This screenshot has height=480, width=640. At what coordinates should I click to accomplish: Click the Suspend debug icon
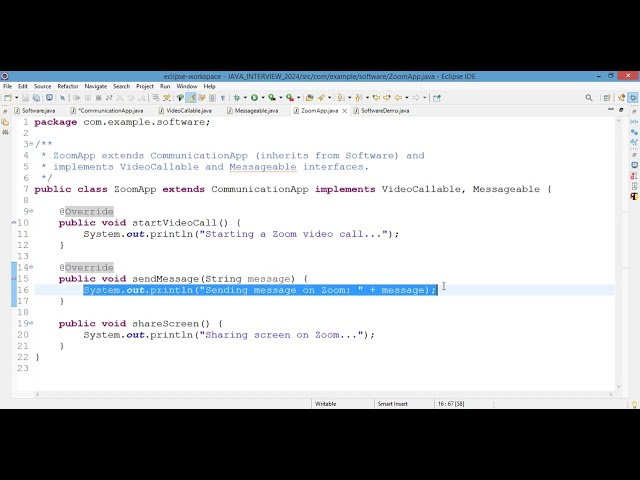point(87,98)
